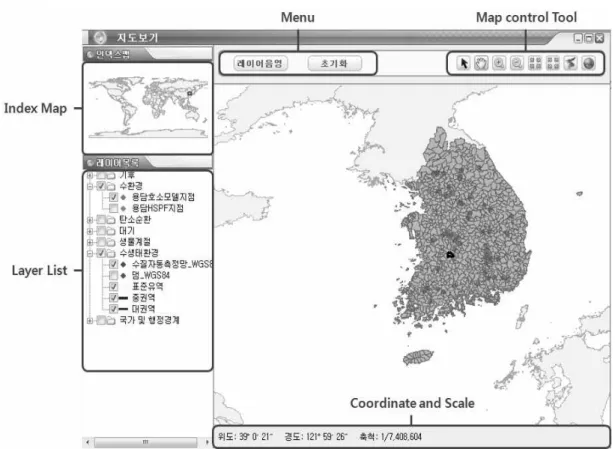Viewport: 615px width, 449px height.
Task: Click the 지도보기 title bar globe icon
Action: click(x=100, y=38)
